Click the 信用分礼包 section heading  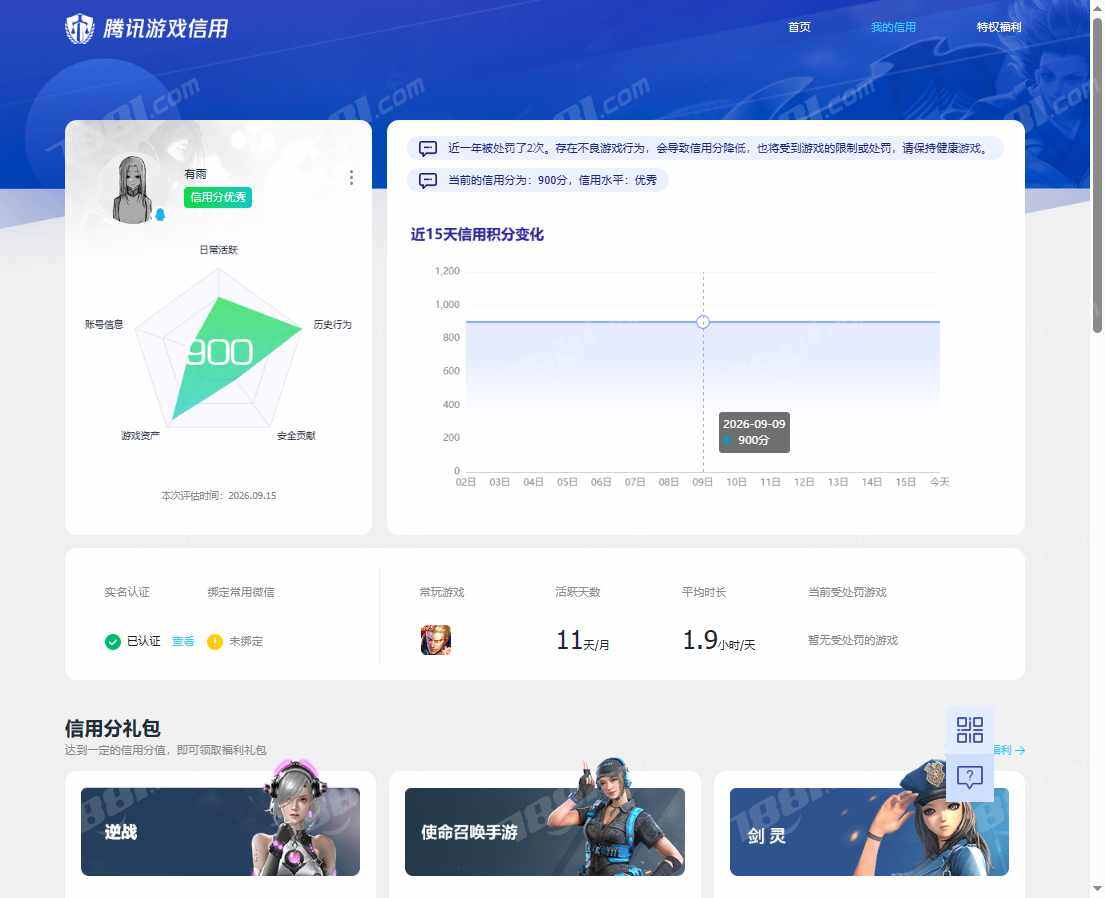113,728
